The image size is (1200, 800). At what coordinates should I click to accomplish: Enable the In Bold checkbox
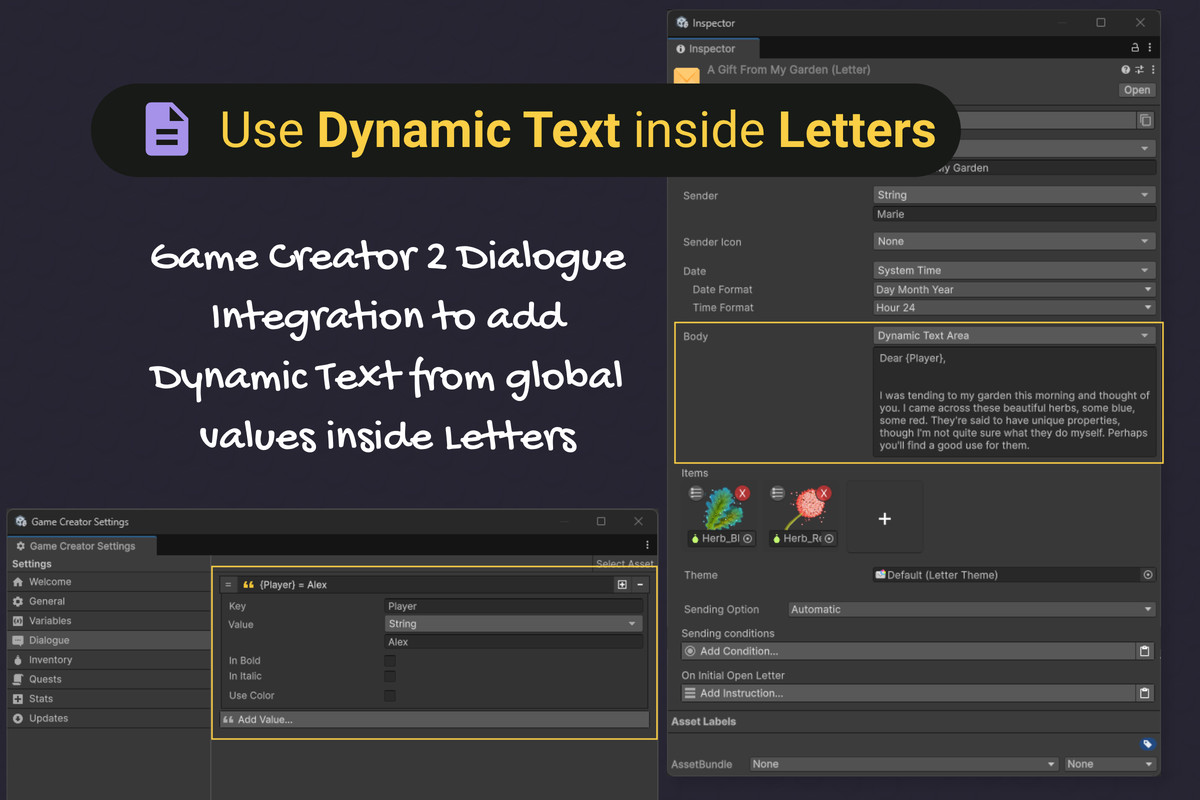coord(388,660)
